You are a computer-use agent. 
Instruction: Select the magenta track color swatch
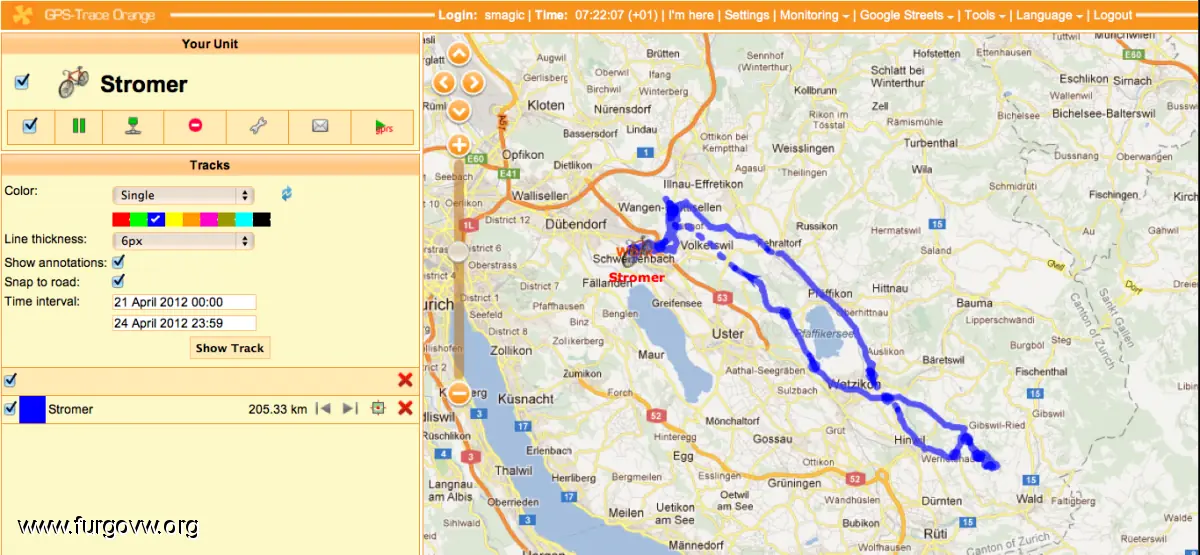(x=209, y=218)
